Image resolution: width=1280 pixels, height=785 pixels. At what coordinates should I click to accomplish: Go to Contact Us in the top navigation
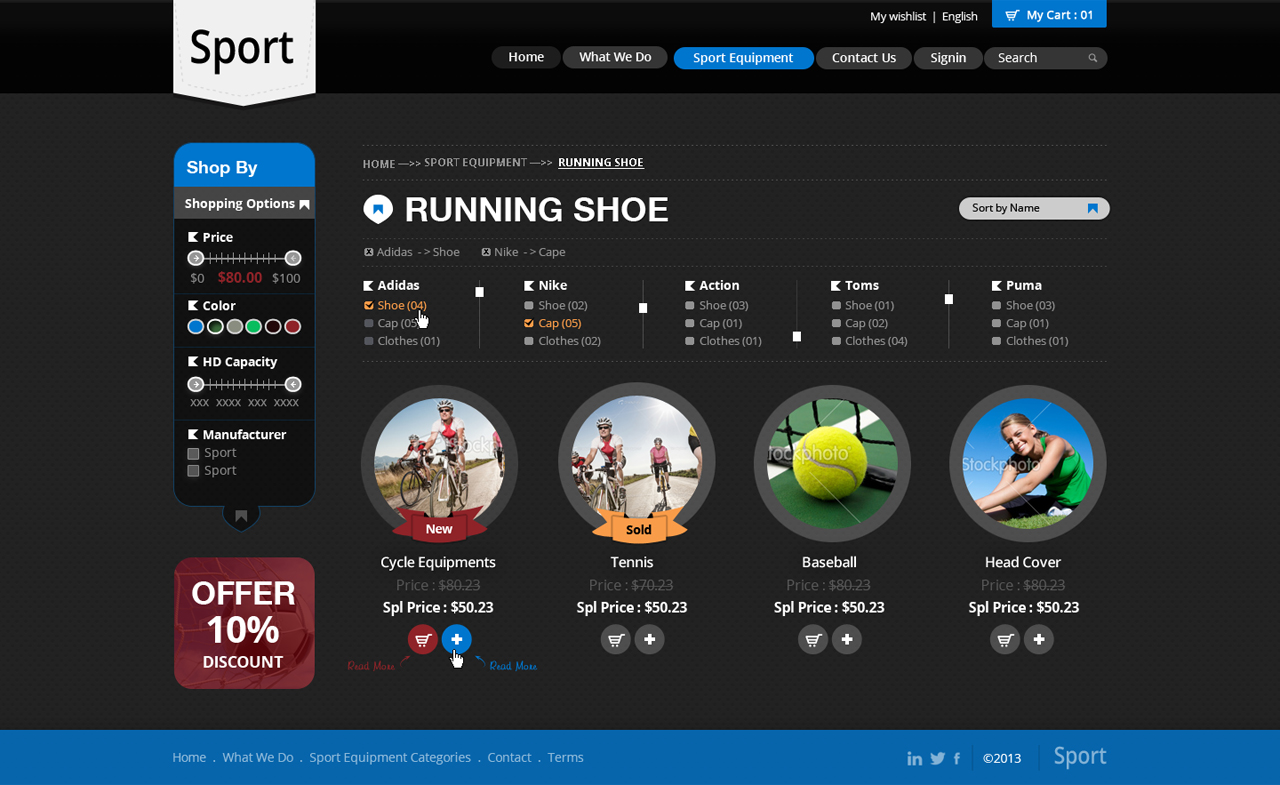click(863, 58)
